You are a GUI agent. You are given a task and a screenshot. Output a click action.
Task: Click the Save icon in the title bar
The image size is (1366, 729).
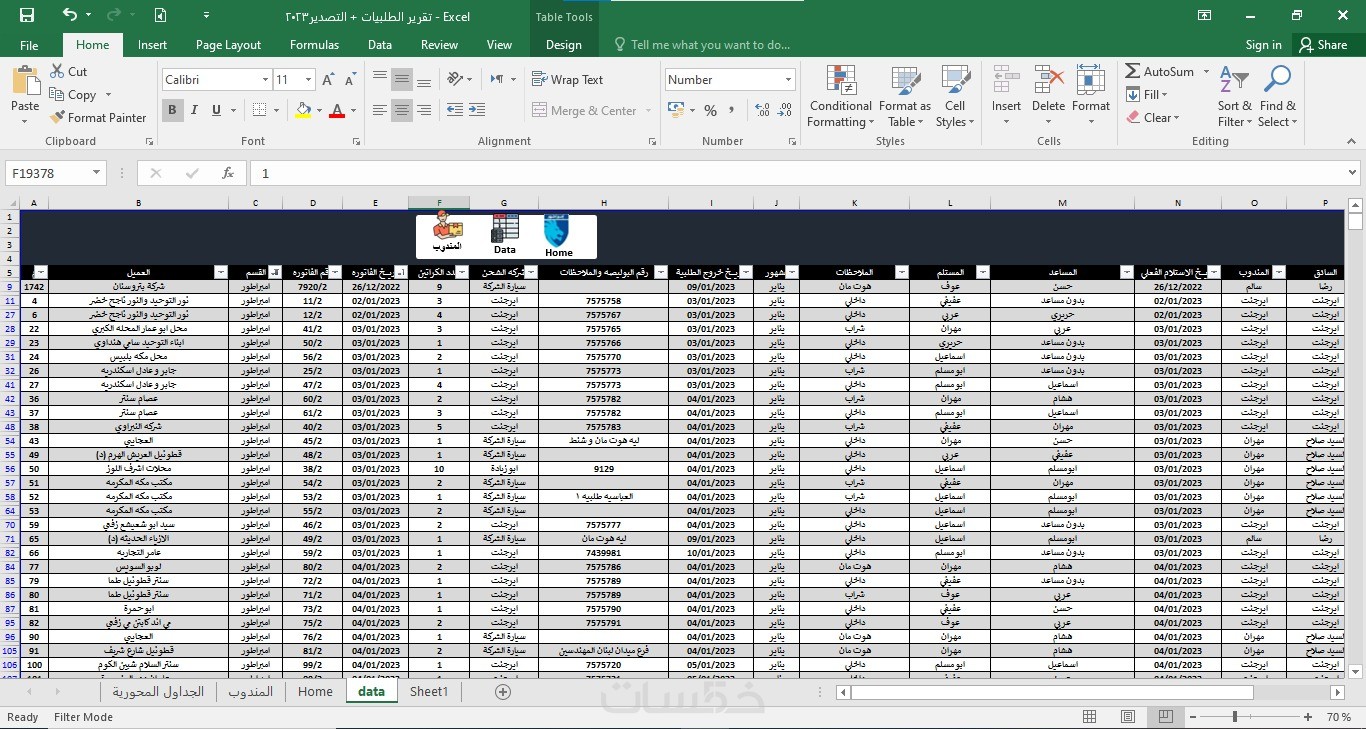pyautogui.click(x=27, y=16)
